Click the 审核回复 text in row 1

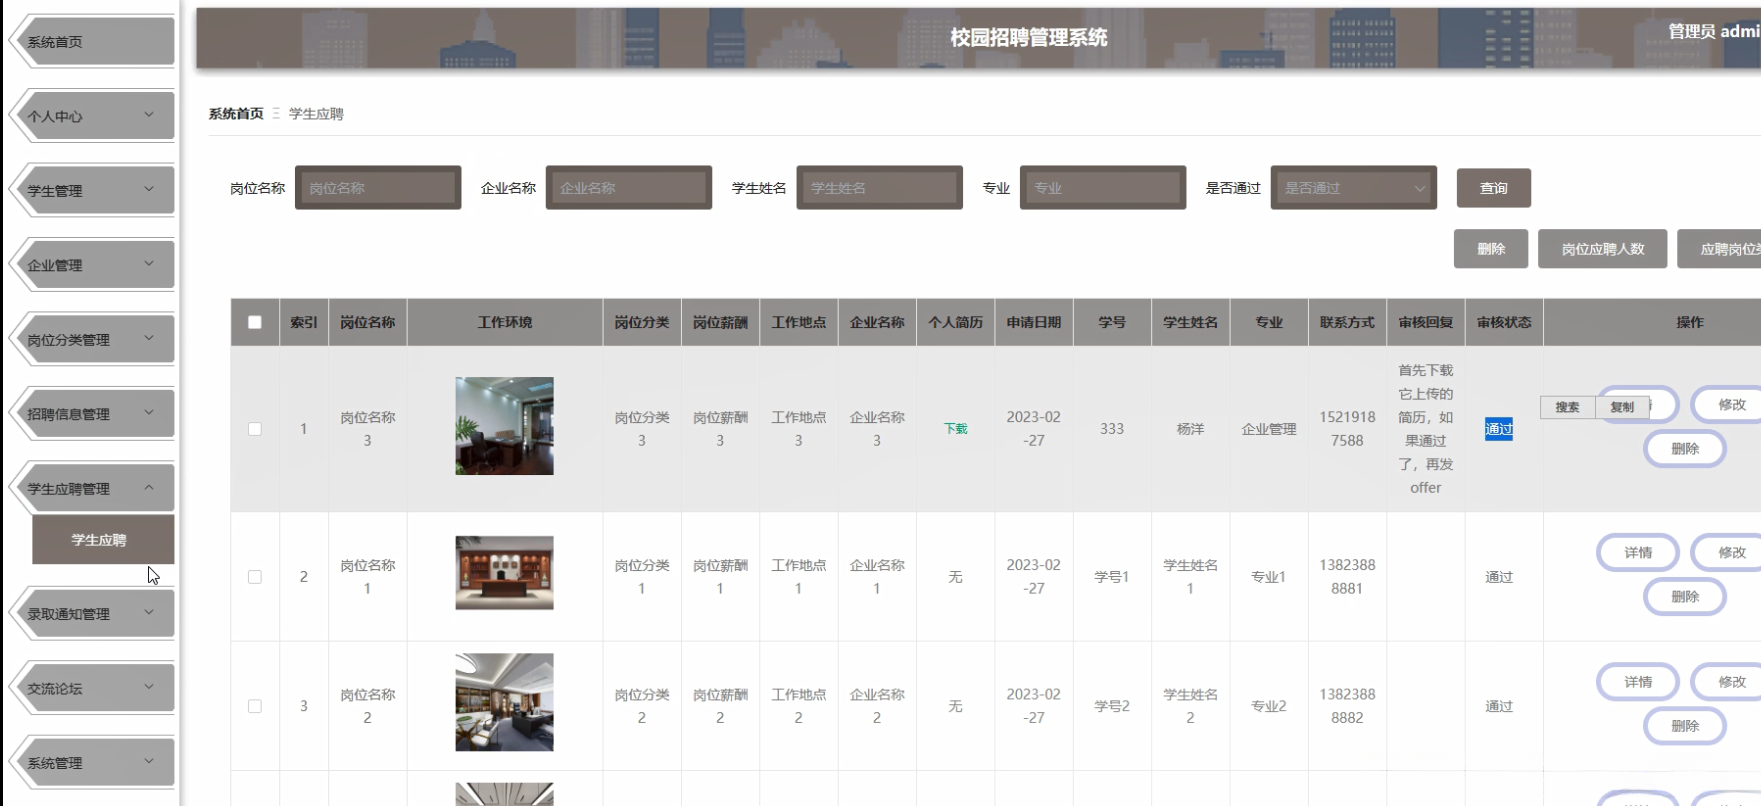(x=1426, y=429)
